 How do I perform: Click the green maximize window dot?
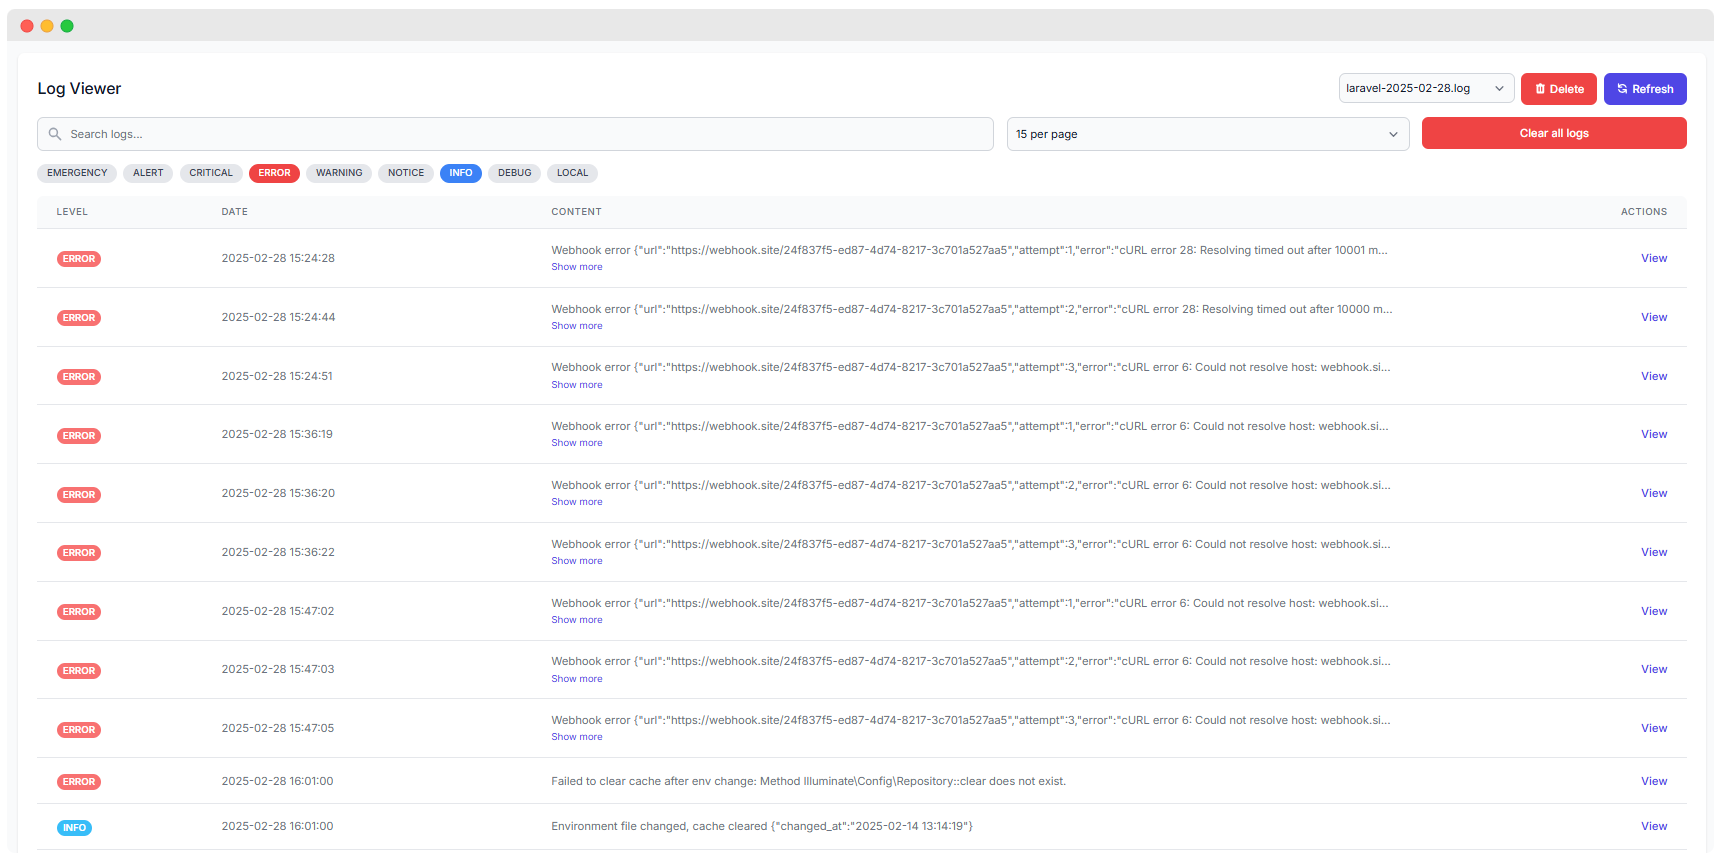(67, 26)
